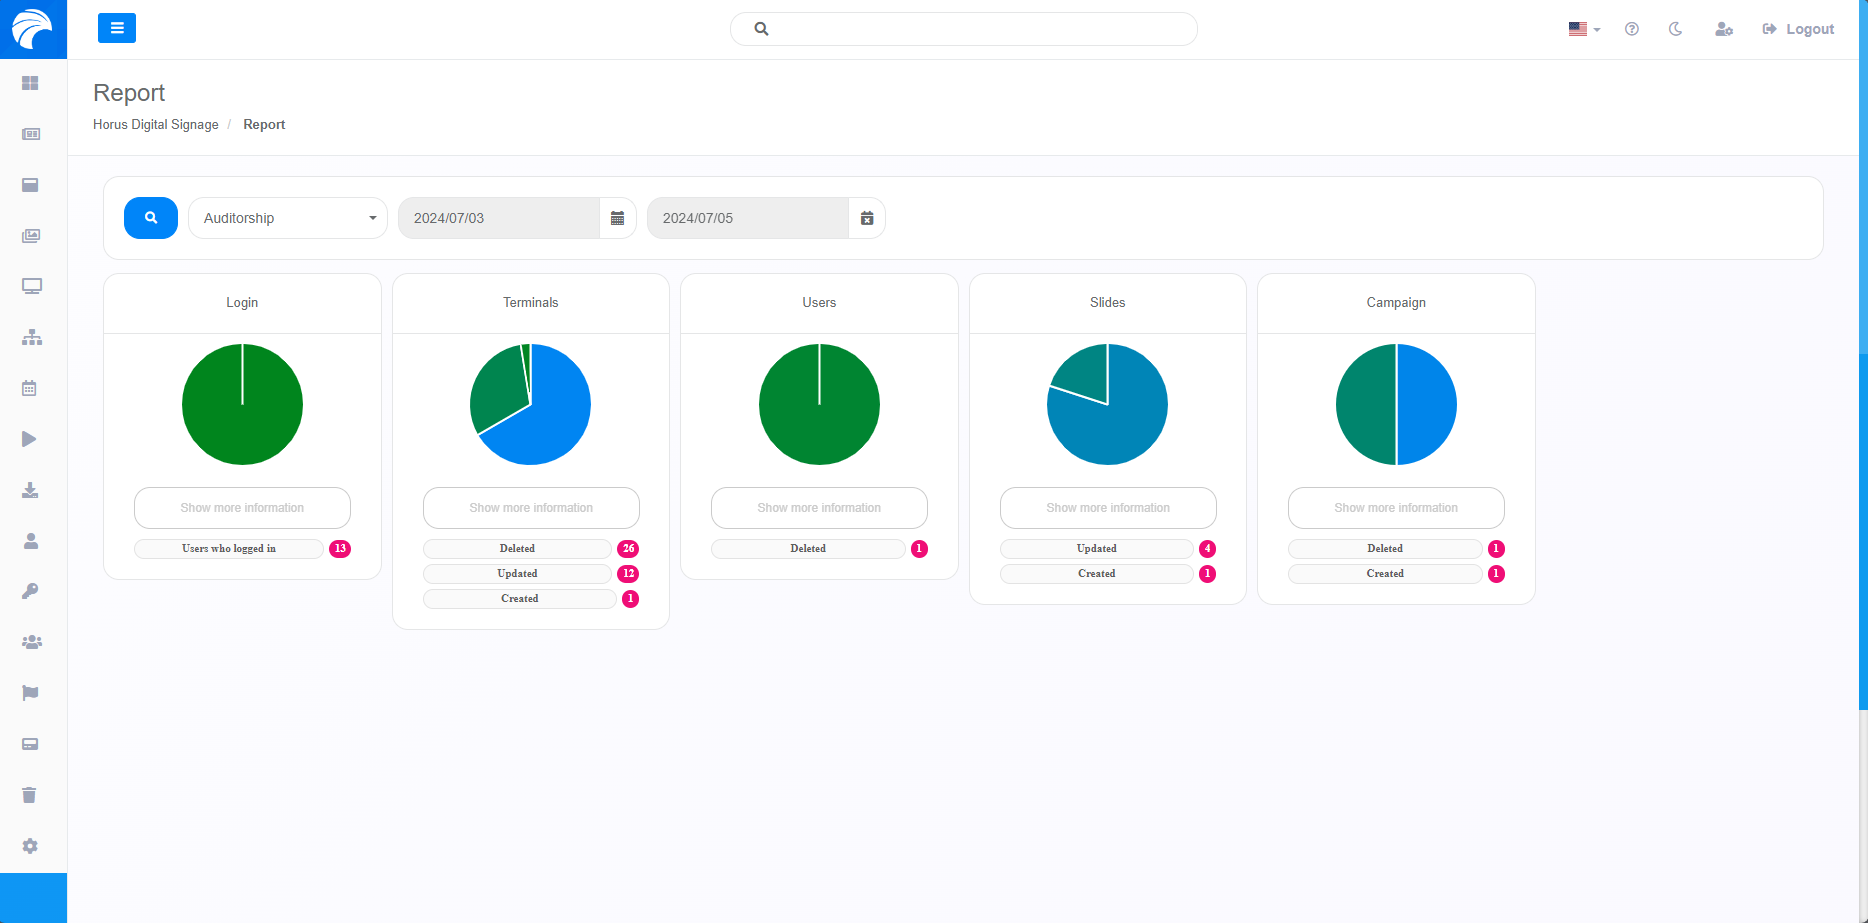Viewport: 1868px width, 923px height.
Task: Open the end date calendar picker
Action: point(867,218)
